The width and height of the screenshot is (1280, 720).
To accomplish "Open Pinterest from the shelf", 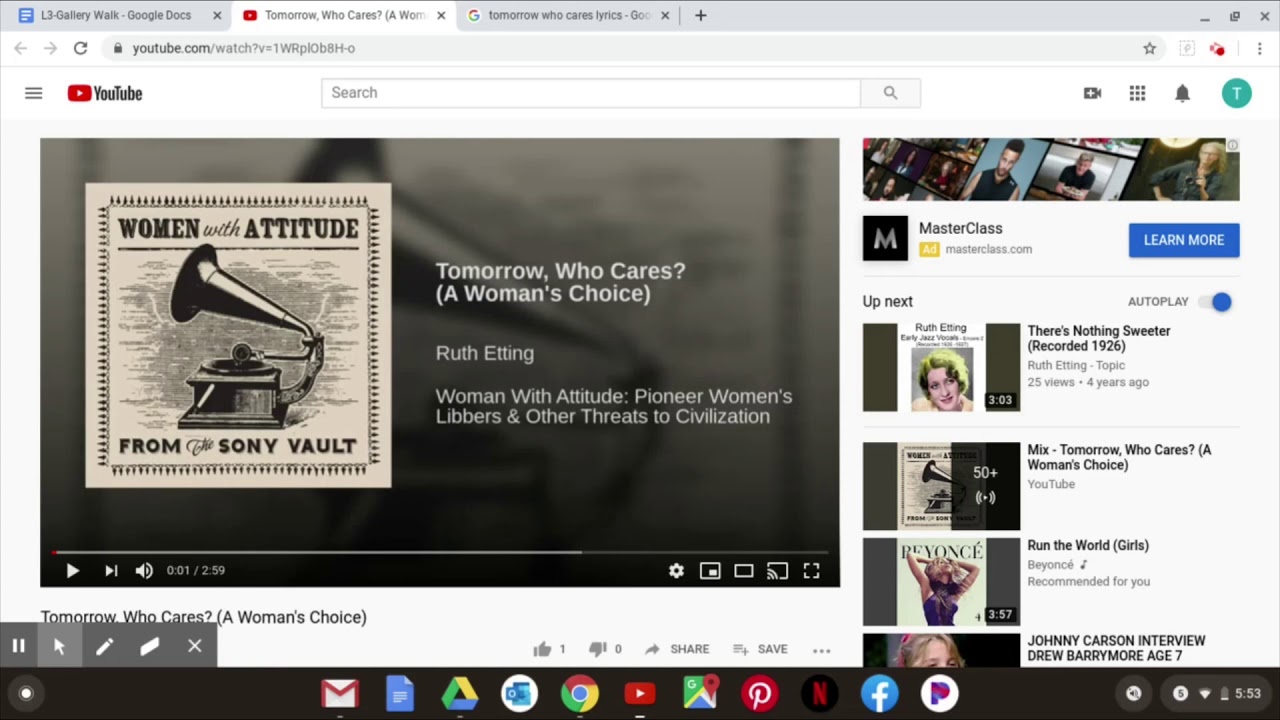I will coord(759,693).
